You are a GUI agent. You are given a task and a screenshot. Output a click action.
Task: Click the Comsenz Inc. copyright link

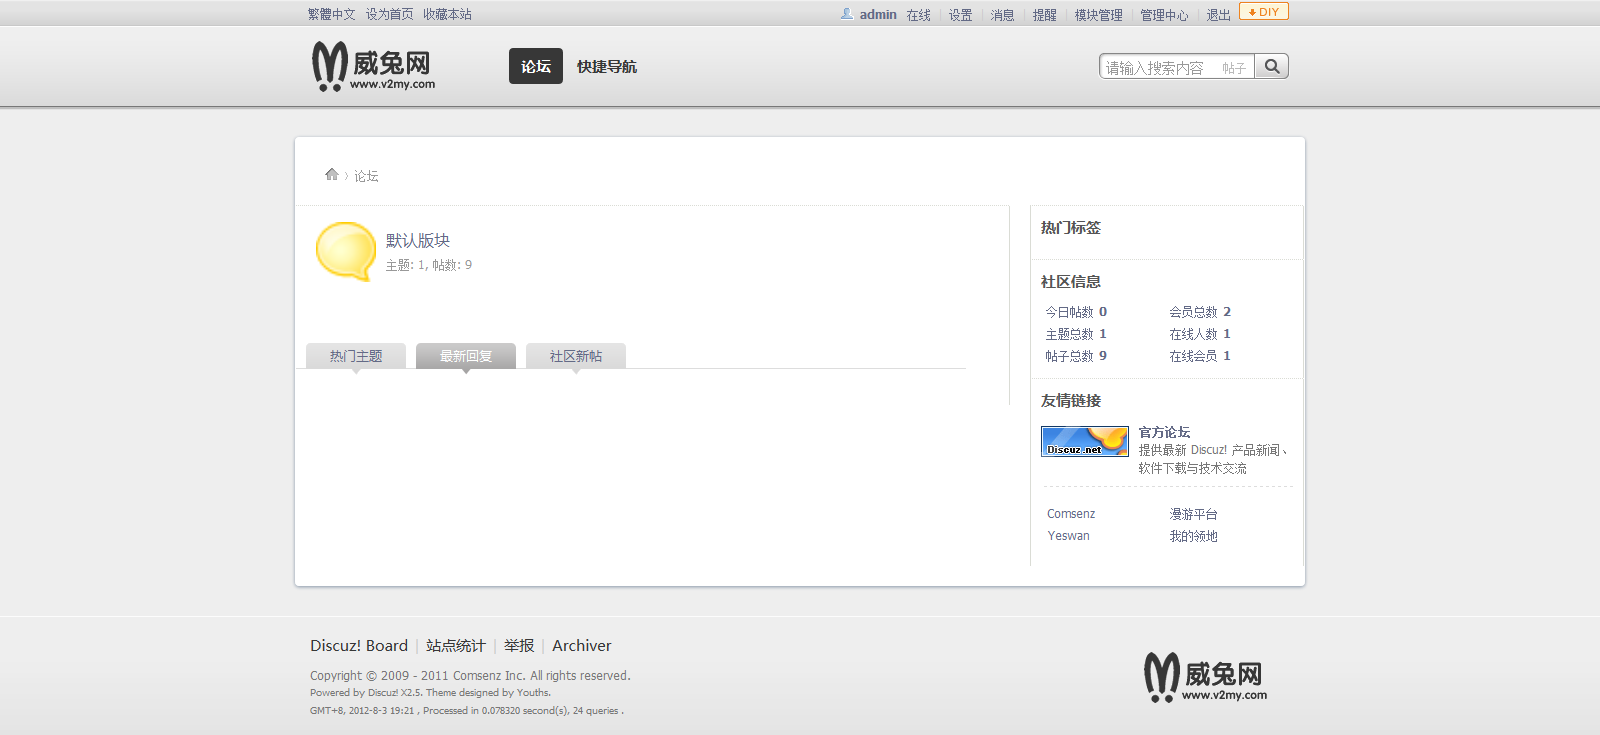coord(489,676)
